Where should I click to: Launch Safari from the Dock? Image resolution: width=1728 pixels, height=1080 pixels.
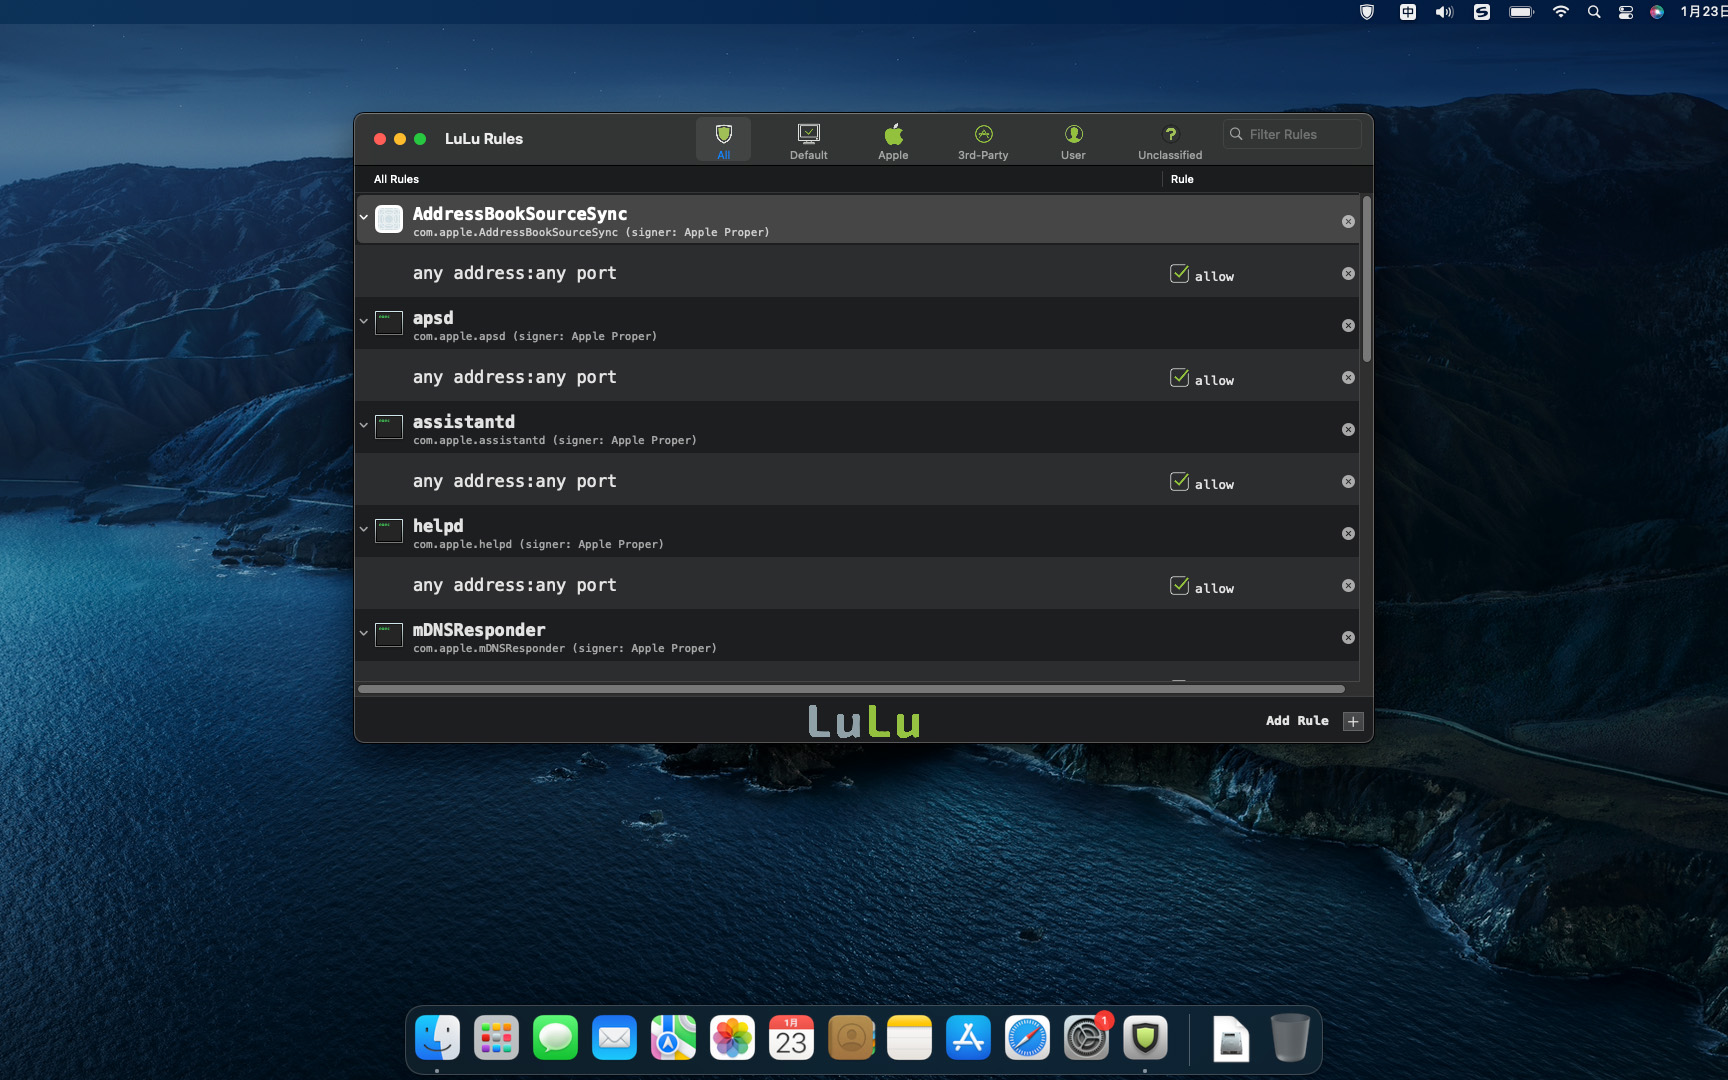point(1027,1038)
